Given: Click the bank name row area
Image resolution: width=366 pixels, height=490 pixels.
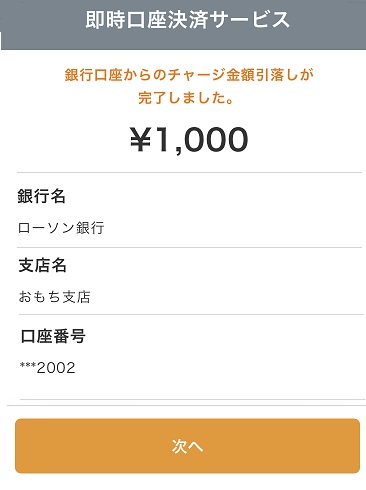Looking at the screenshot, I should point(189,210).
